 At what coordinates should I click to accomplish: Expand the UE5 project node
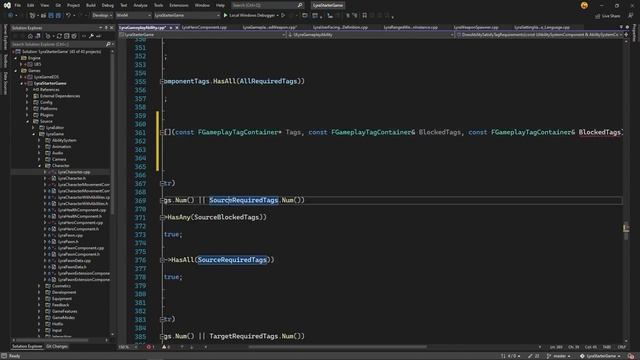(x=21, y=64)
